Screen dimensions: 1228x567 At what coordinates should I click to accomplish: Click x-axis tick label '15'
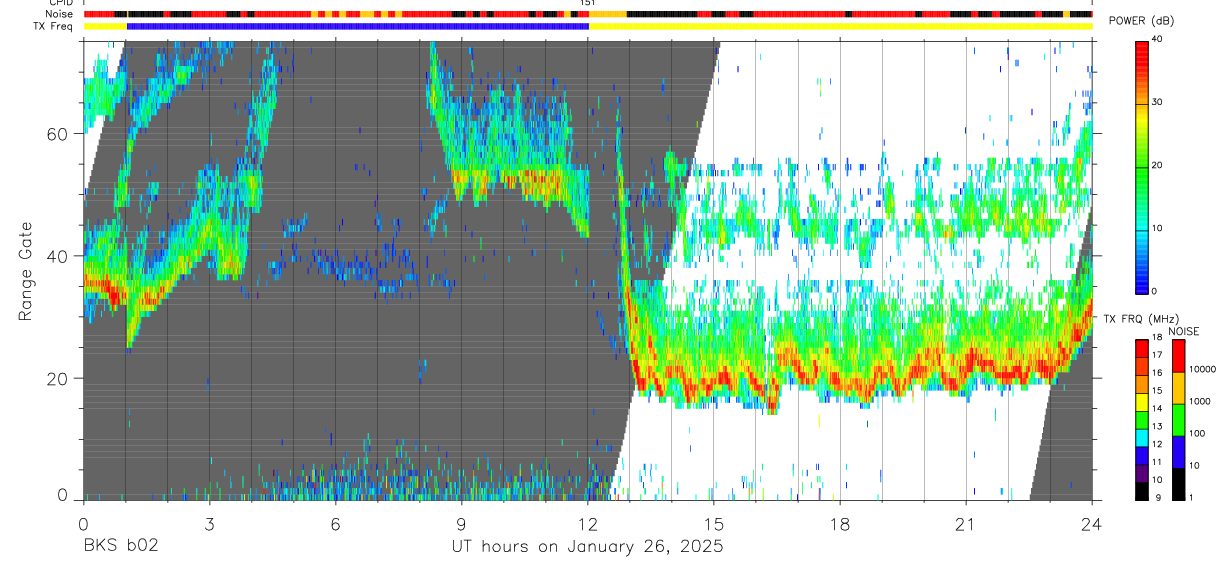pos(713,523)
